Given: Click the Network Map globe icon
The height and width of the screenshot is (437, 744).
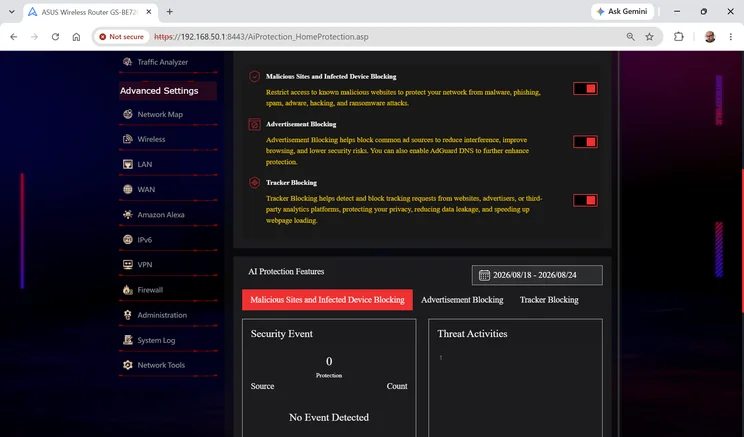Looking at the screenshot, I should (128, 114).
